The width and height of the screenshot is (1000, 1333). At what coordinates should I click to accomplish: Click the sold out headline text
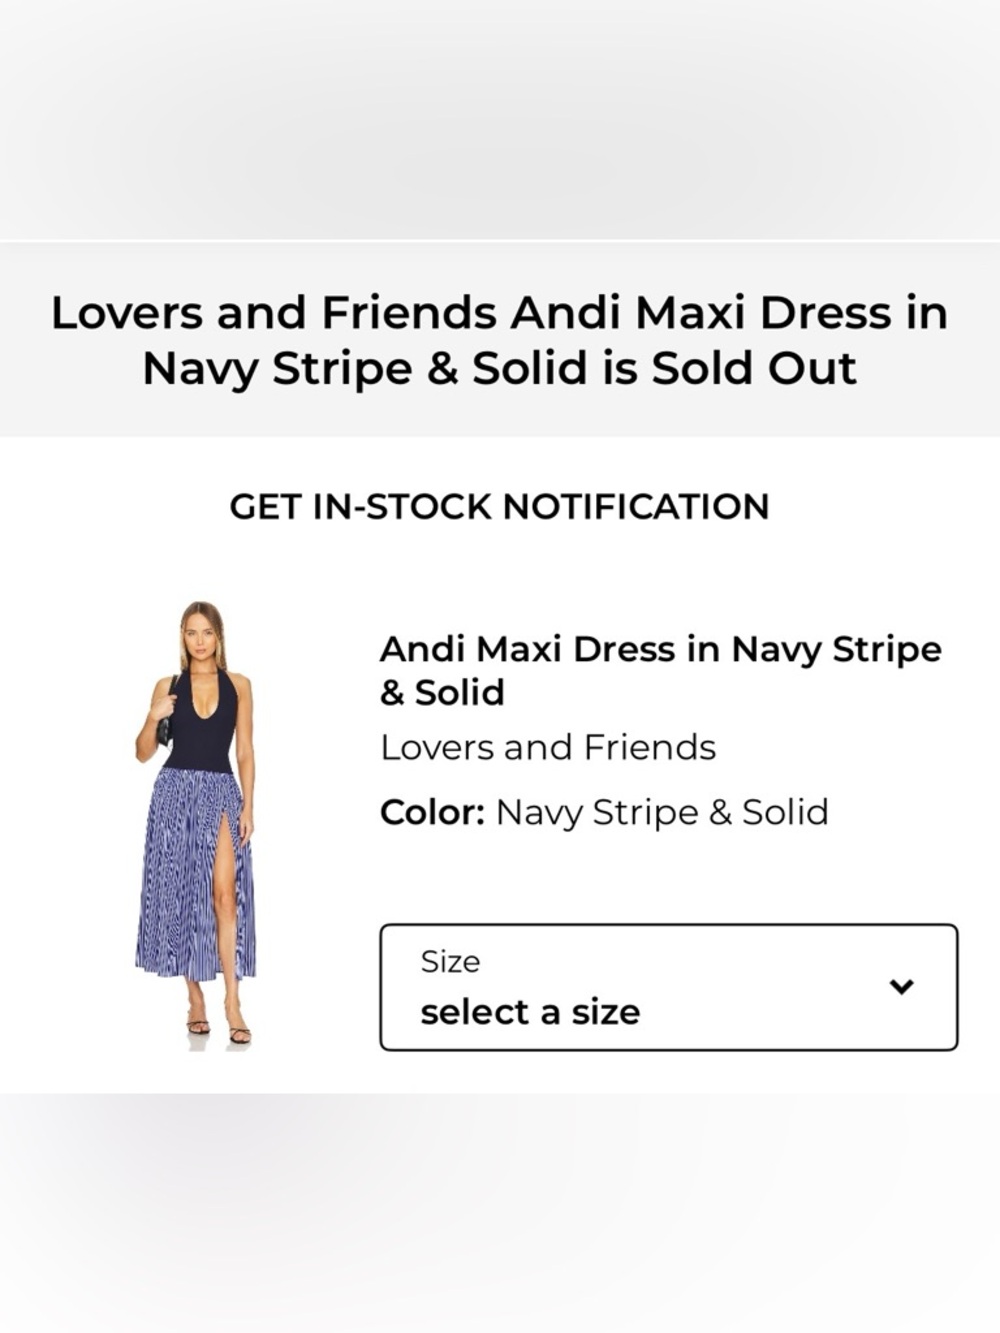[499, 340]
